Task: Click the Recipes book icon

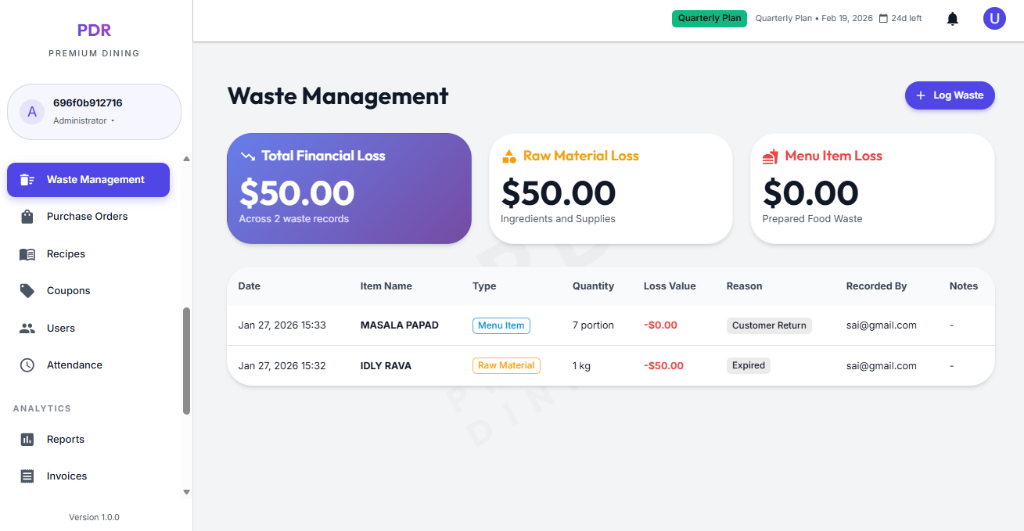Action: click(27, 254)
